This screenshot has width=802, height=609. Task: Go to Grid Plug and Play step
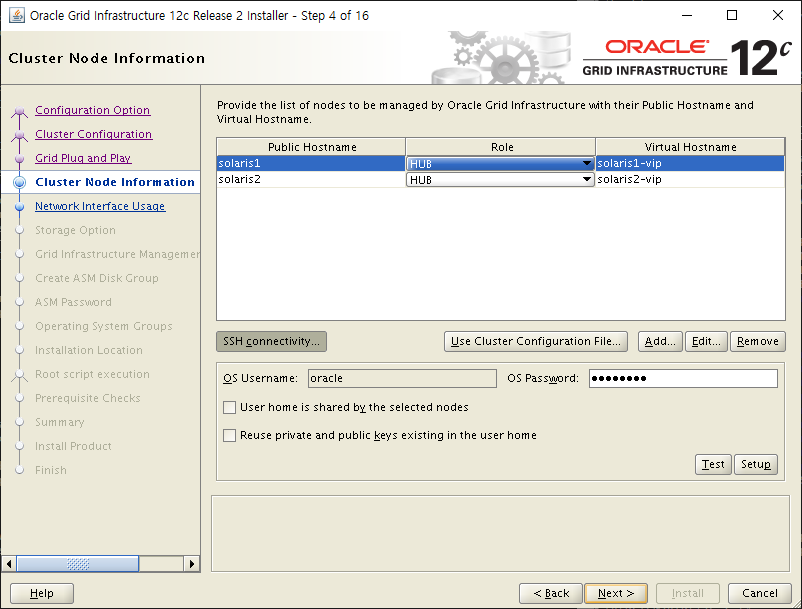point(83,159)
